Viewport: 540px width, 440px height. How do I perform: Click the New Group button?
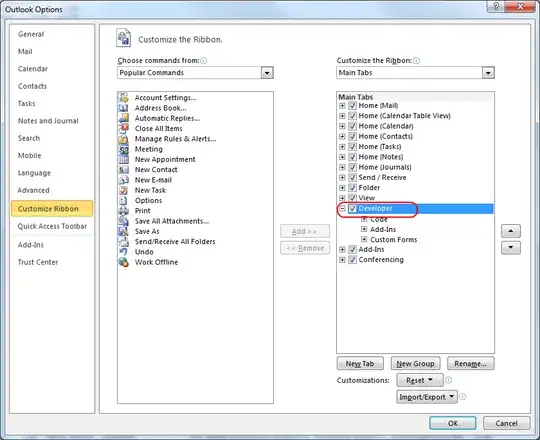[x=415, y=364]
